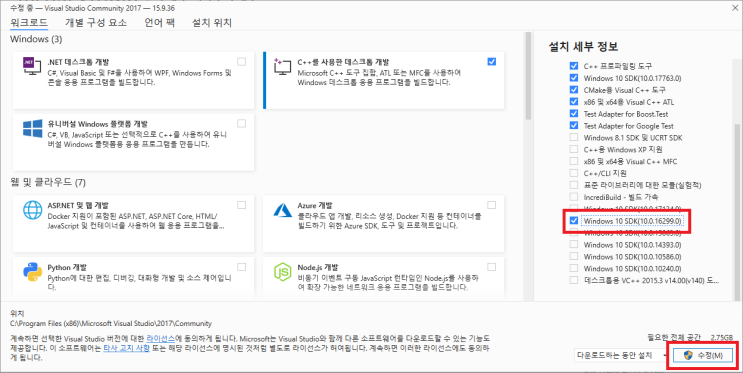Switch to the 개별 구성 요소 tab

point(96,22)
